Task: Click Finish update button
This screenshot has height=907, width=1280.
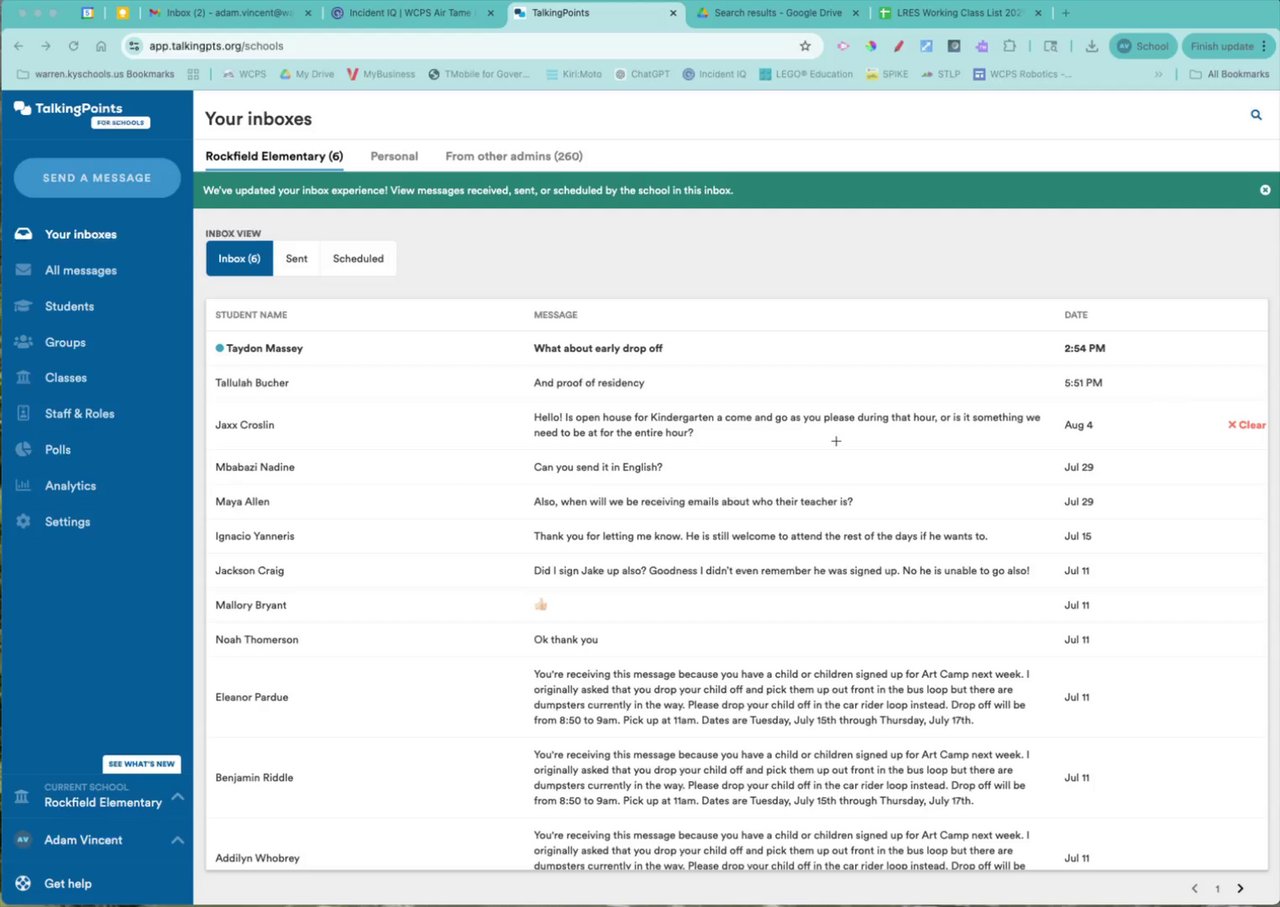Action: 1230,46
